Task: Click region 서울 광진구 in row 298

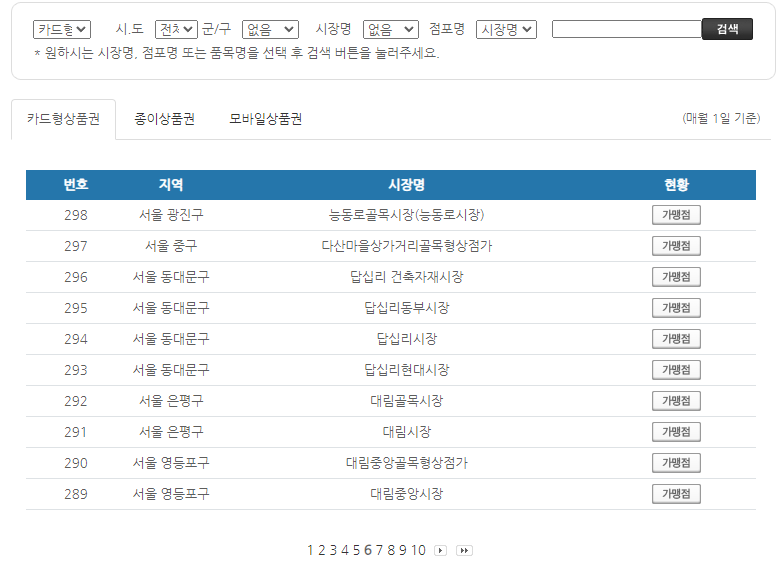Action: coord(171,215)
